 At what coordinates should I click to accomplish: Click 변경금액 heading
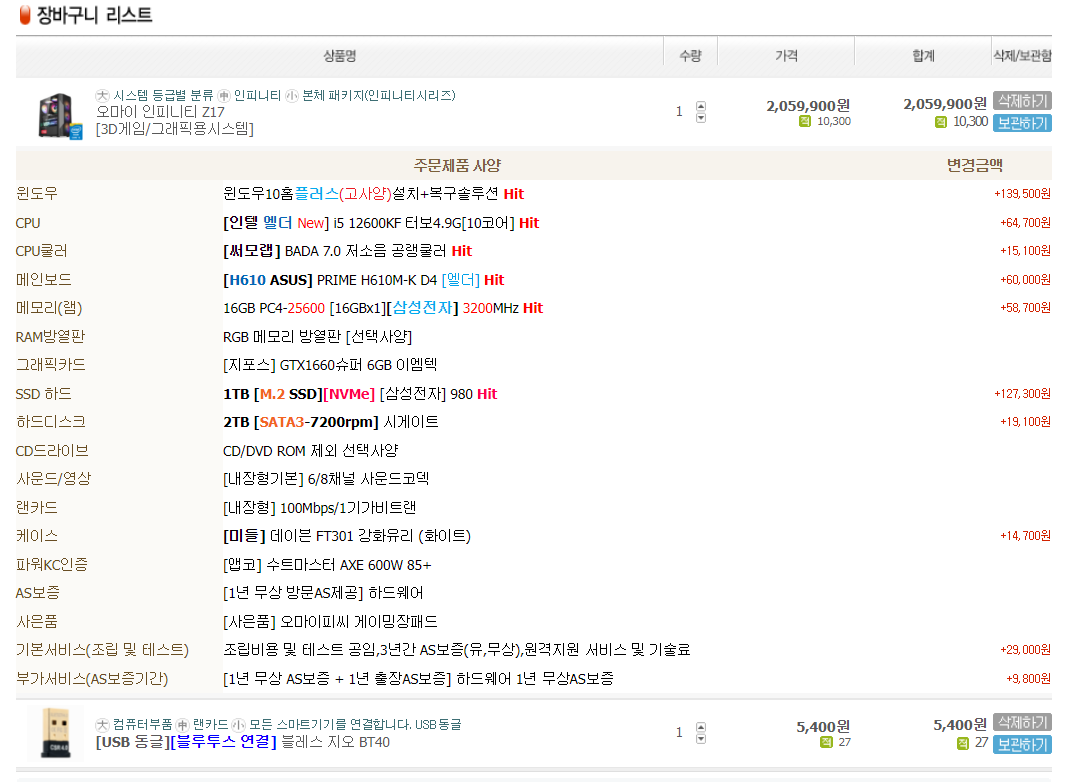point(974,165)
